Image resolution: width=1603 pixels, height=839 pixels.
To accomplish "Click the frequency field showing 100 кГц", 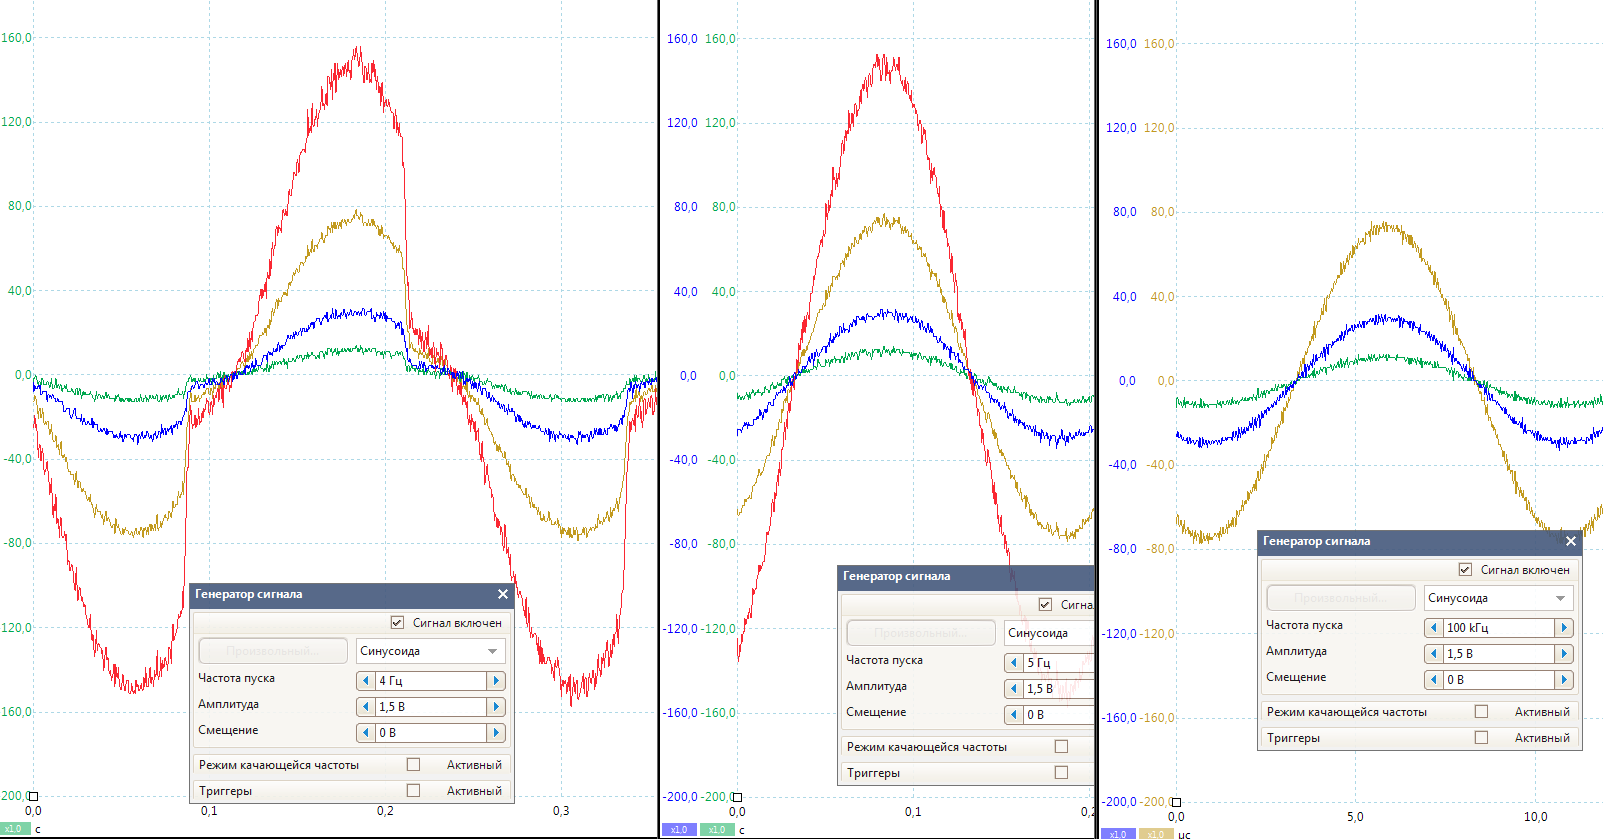I will 1498,628.
